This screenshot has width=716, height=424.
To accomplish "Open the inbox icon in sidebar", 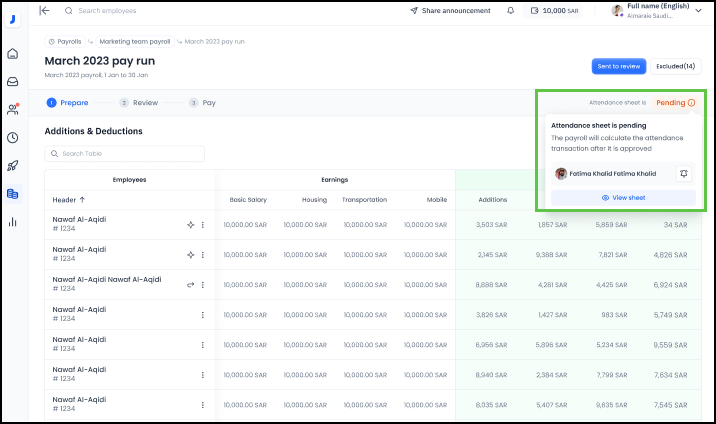I will [x=13, y=82].
